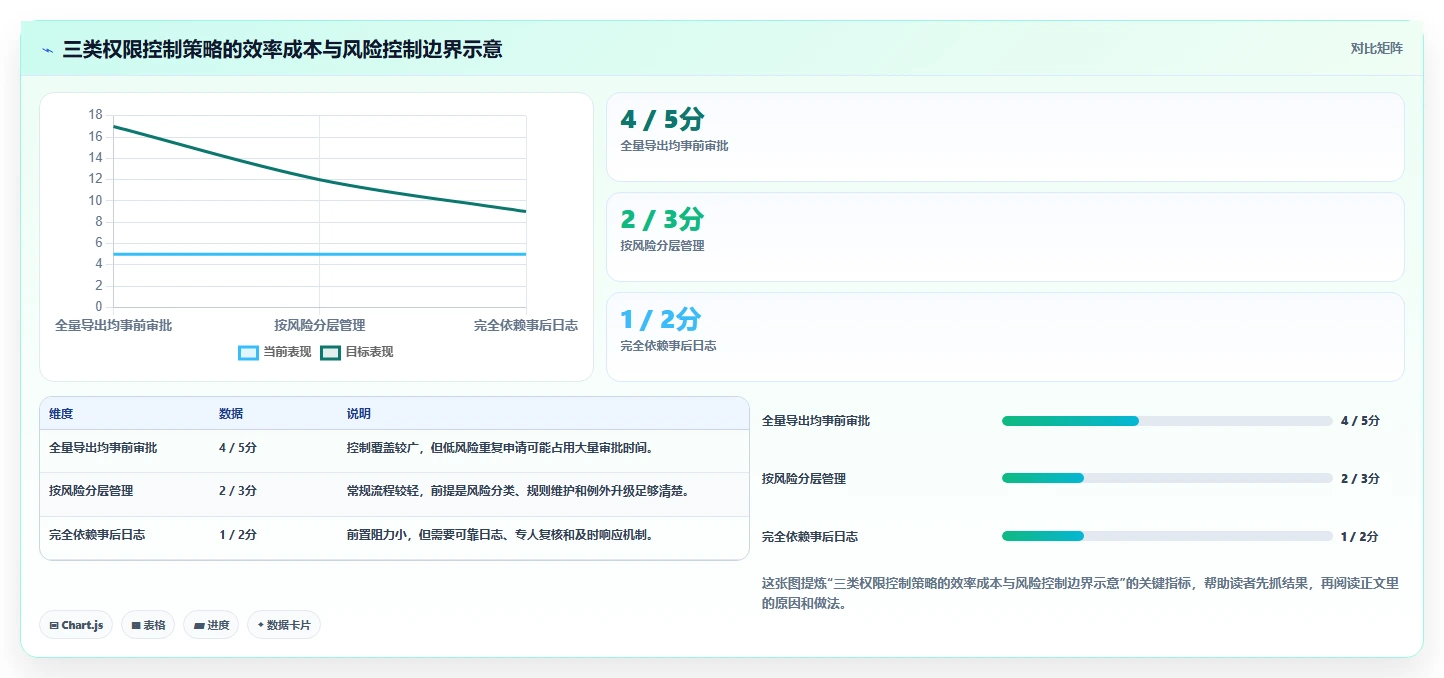This screenshot has width=1444, height=678.
Task: Click progress label 完全依赖事后日志
Action: click(810, 537)
